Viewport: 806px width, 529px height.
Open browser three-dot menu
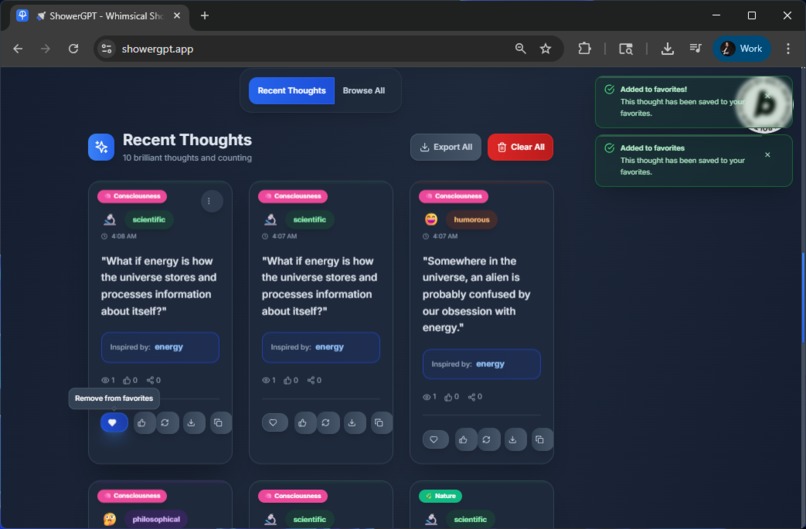[788, 49]
